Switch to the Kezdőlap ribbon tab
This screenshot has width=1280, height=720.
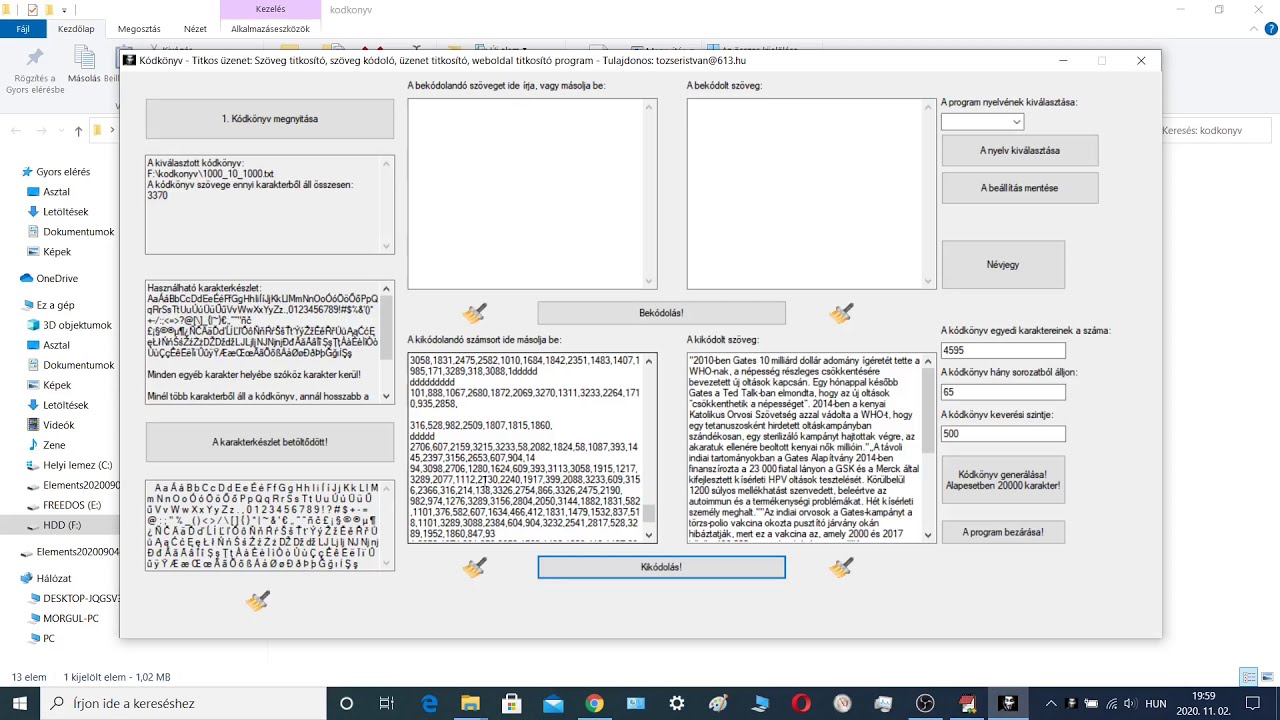point(76,29)
